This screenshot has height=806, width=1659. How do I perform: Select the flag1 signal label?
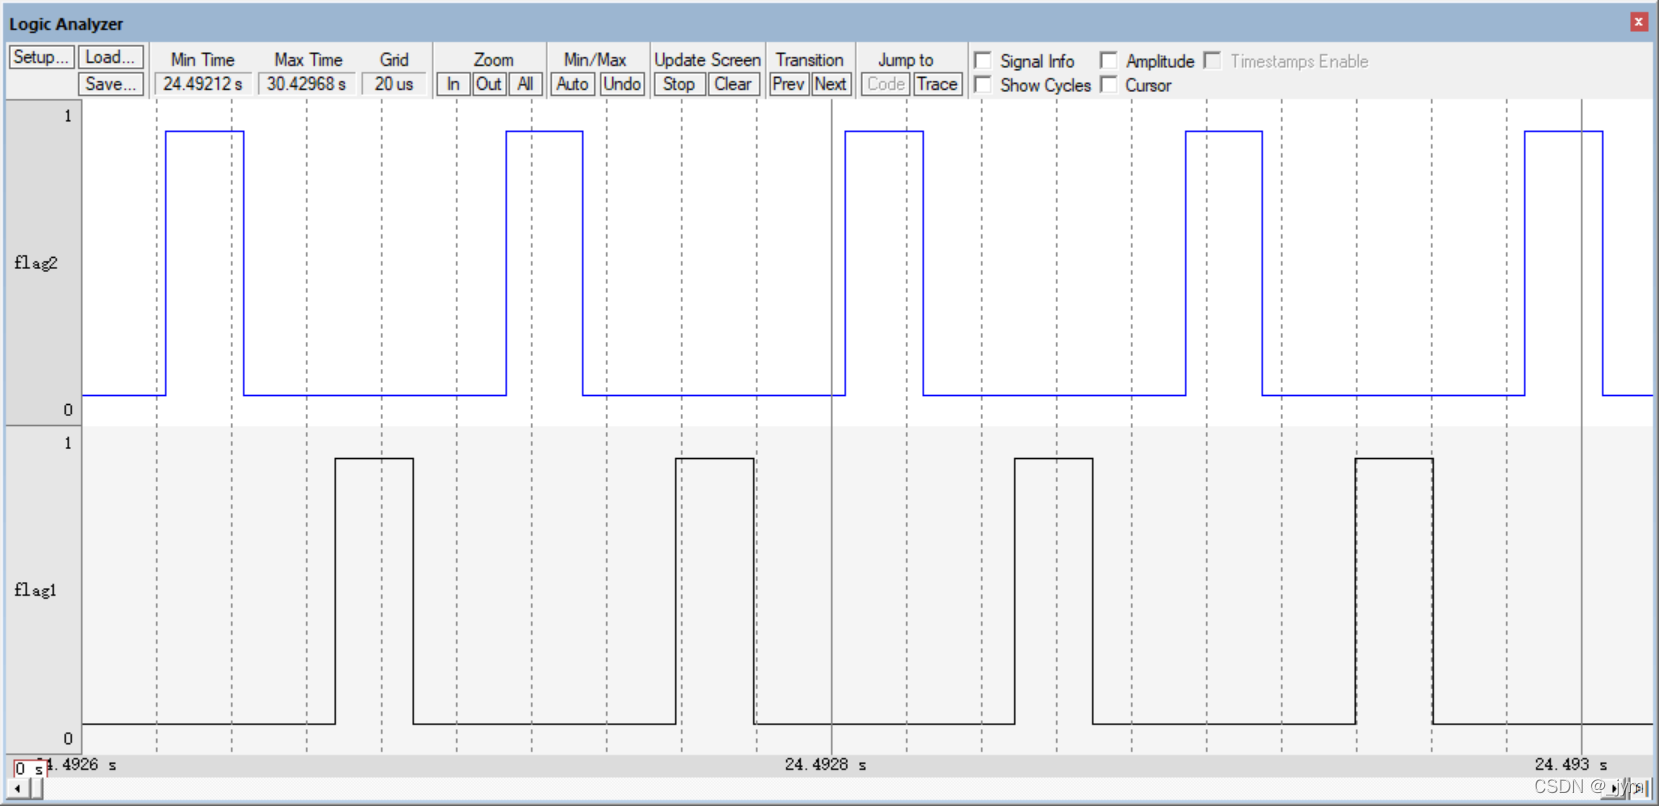36,590
